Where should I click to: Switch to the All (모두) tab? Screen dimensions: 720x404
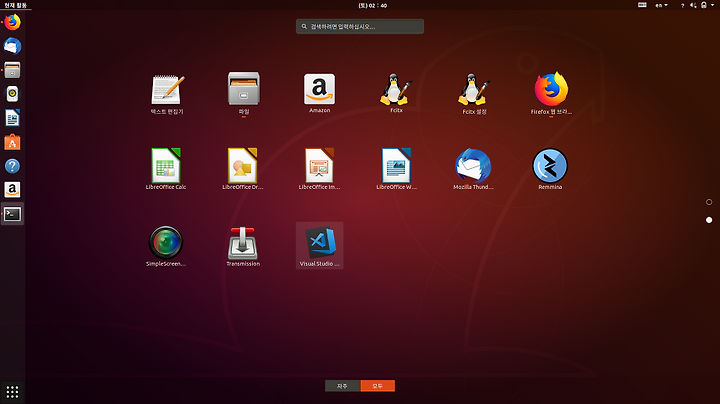click(x=377, y=386)
